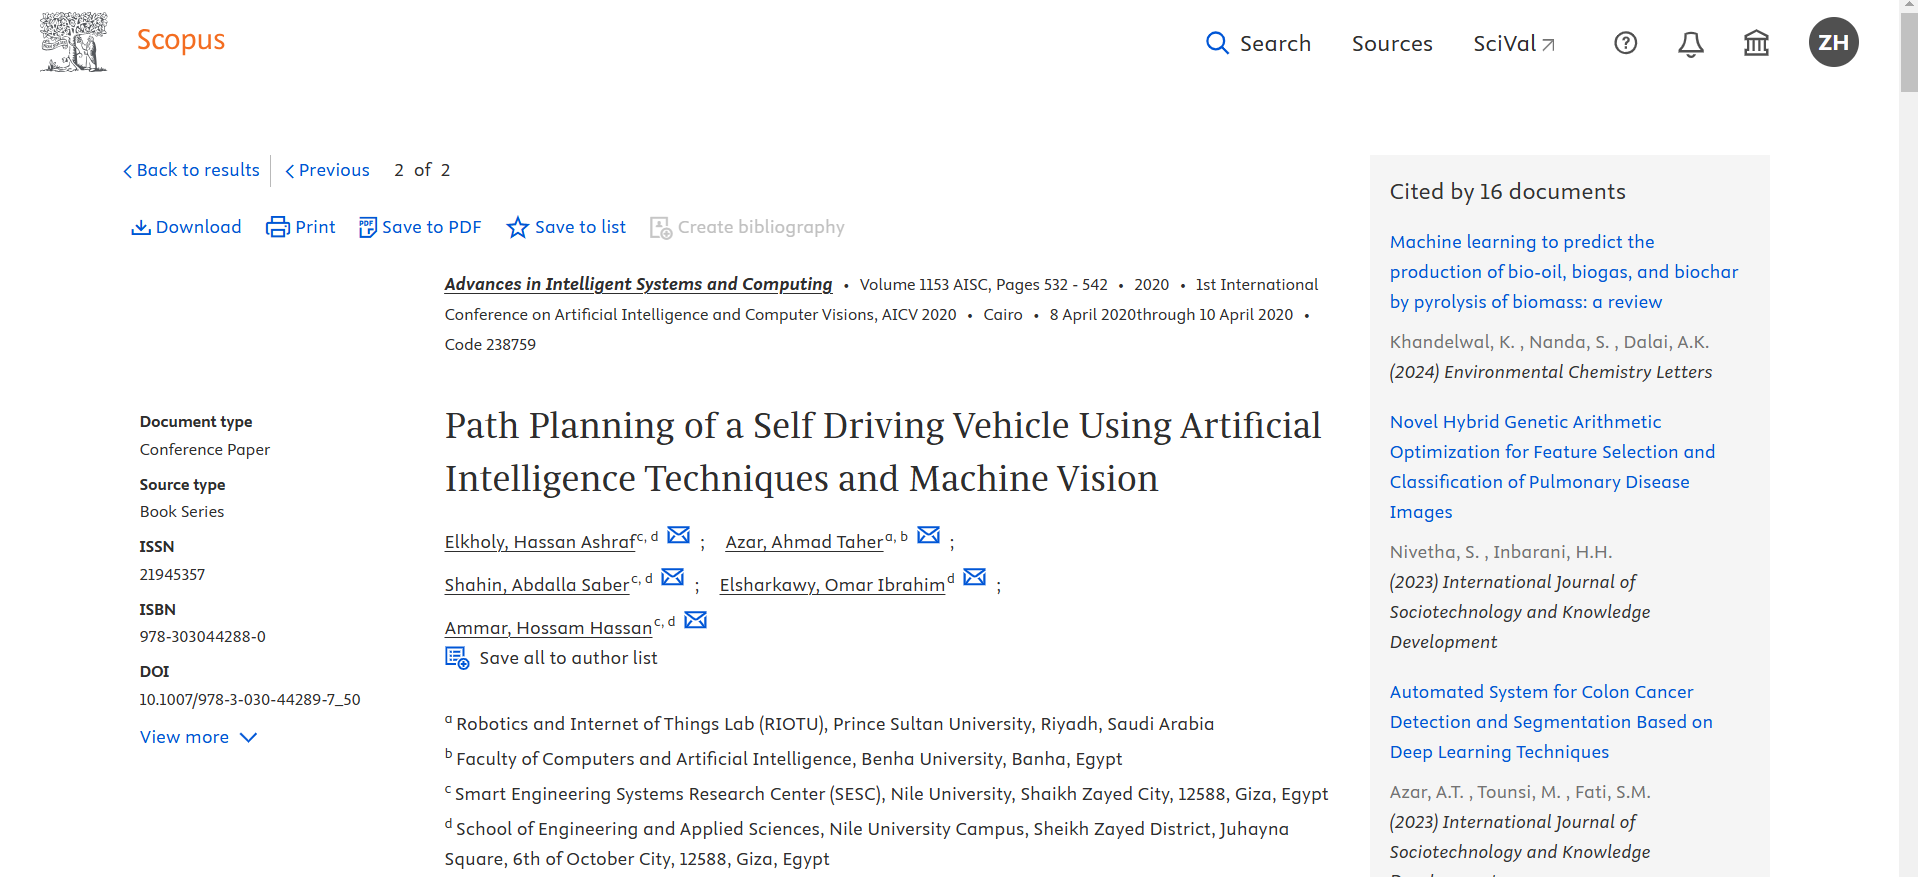Viewport: 1918px width, 877px height.
Task: Click the Book Series source type text
Action: click(x=182, y=512)
